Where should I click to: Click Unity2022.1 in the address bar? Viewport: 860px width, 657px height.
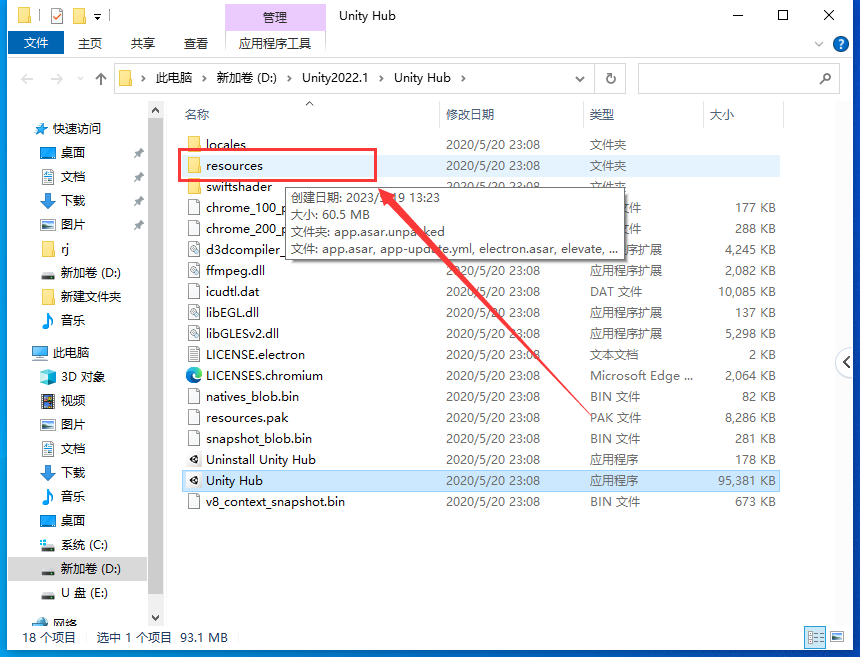(x=335, y=78)
